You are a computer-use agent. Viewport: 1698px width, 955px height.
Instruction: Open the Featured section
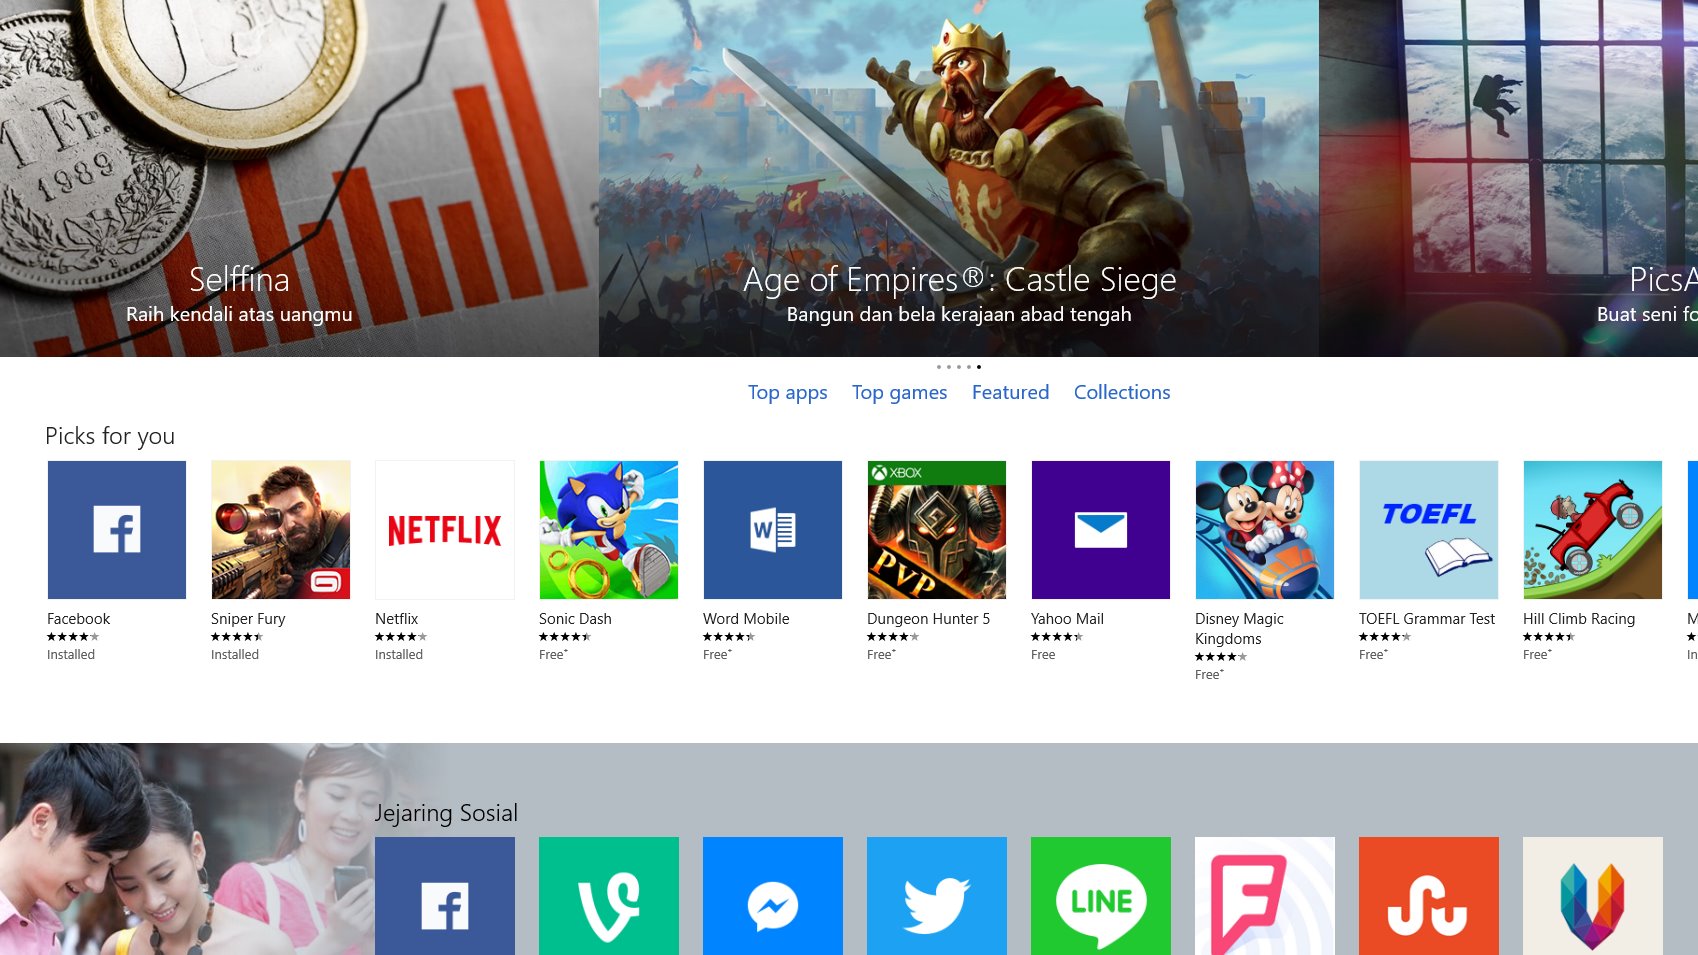(1010, 392)
